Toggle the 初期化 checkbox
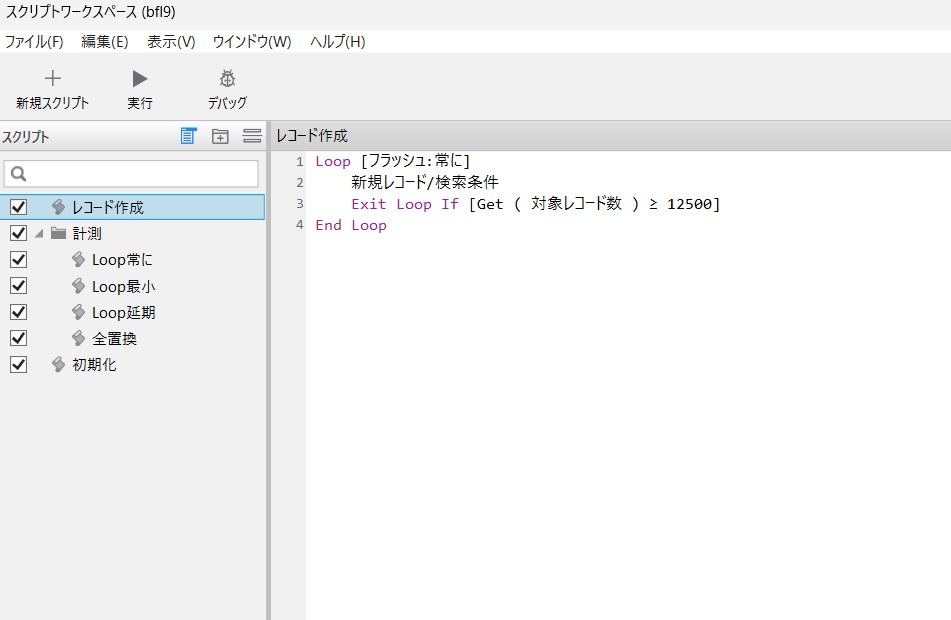This screenshot has width=951, height=620. point(19,365)
